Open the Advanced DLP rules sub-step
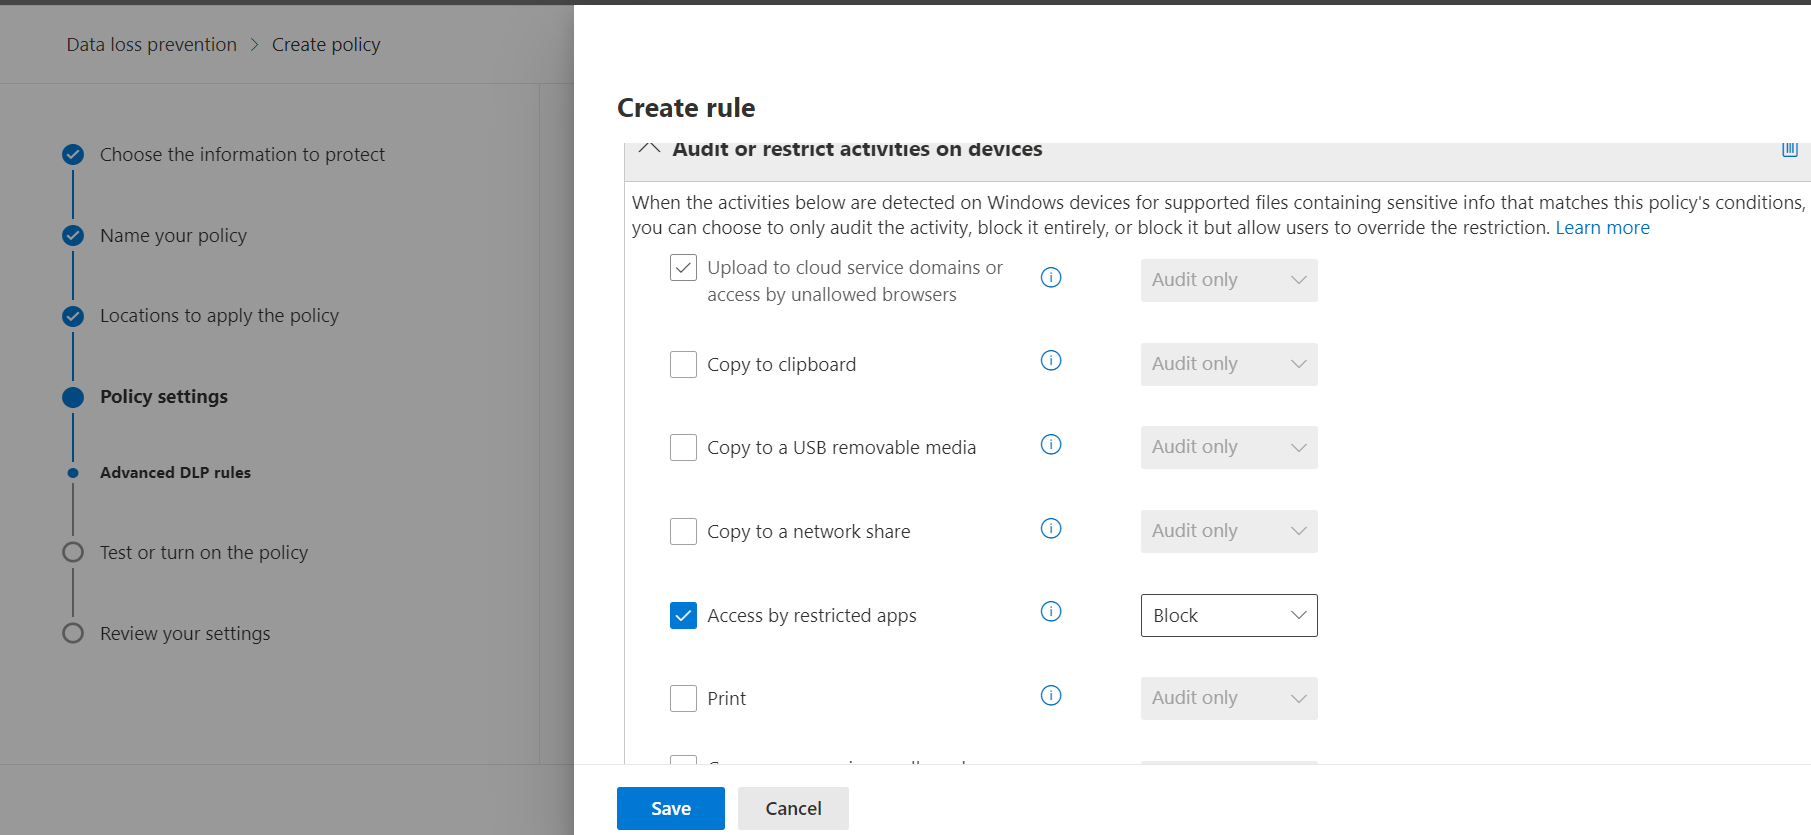Image resolution: width=1811 pixels, height=835 pixels. [175, 473]
